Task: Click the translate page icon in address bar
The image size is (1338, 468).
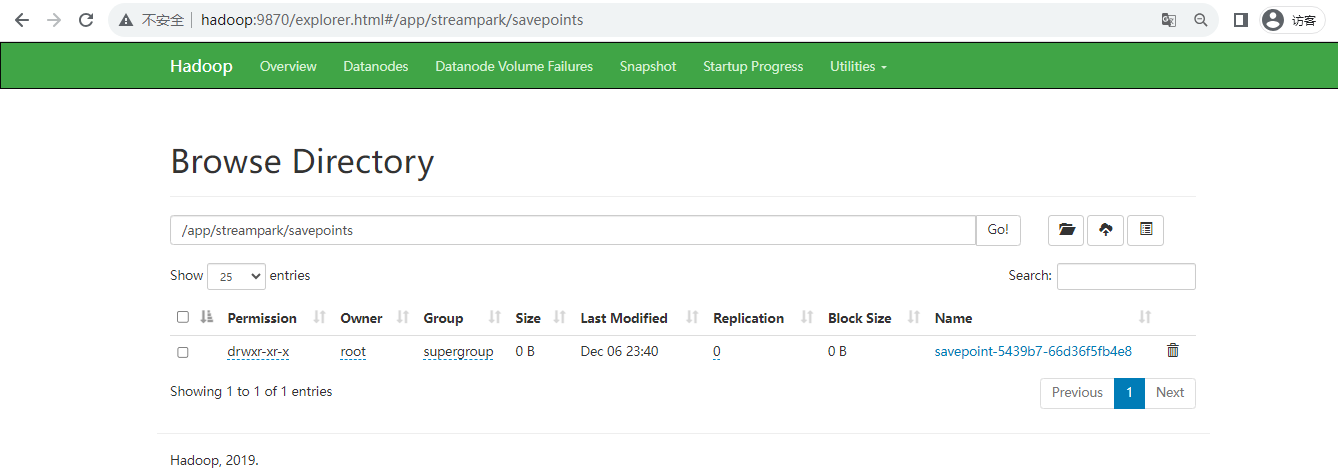Action: click(1168, 20)
